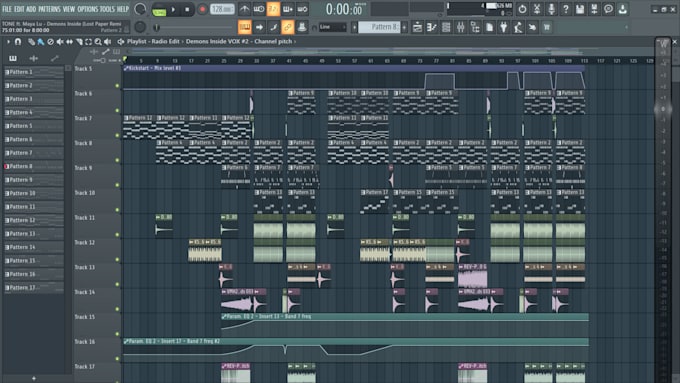Image resolution: width=680 pixels, height=383 pixels.
Task: Mute Track 5 with its green switch
Action: click(117, 86)
